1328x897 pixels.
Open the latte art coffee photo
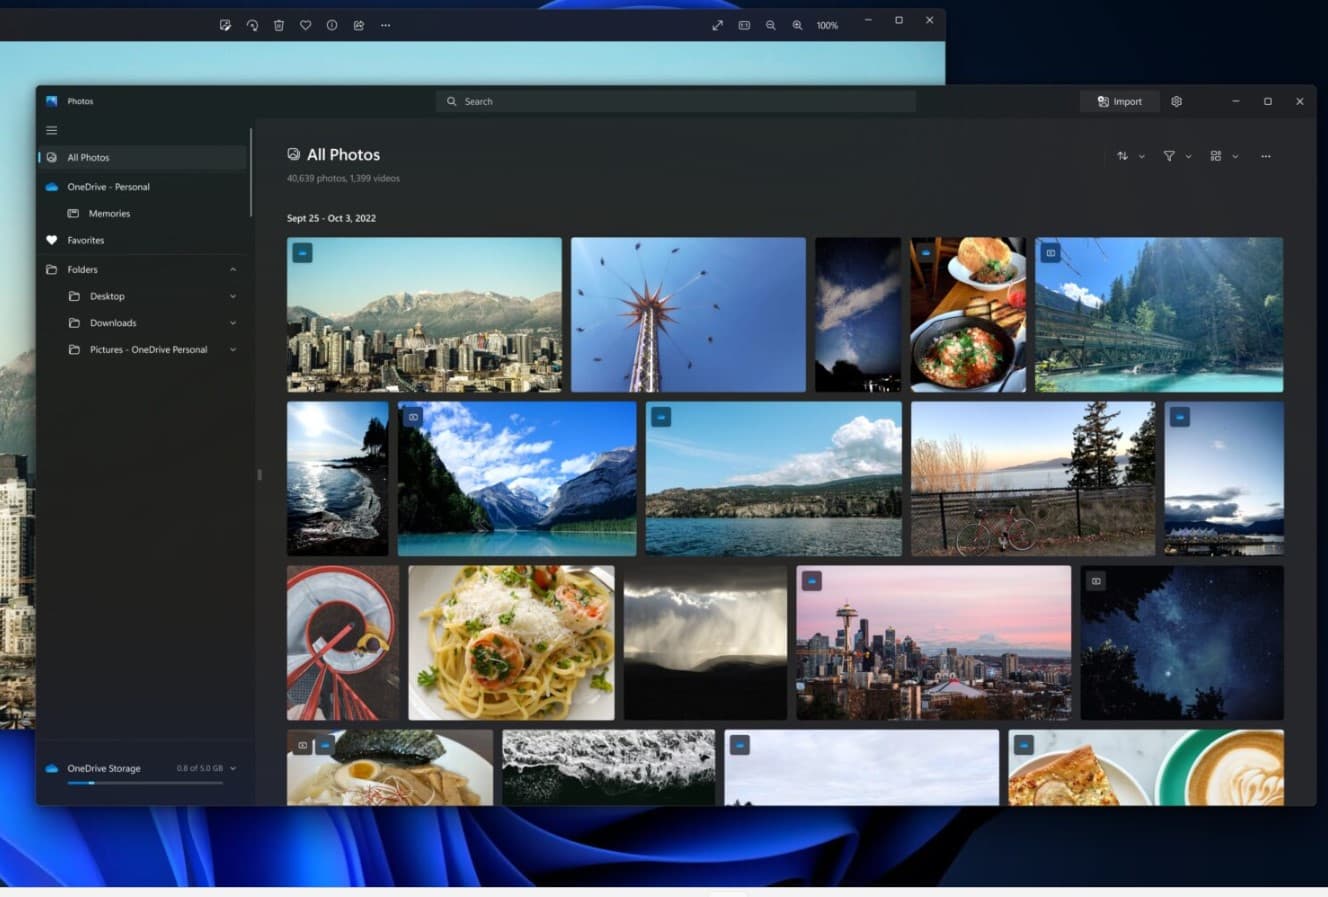[x=1146, y=767]
